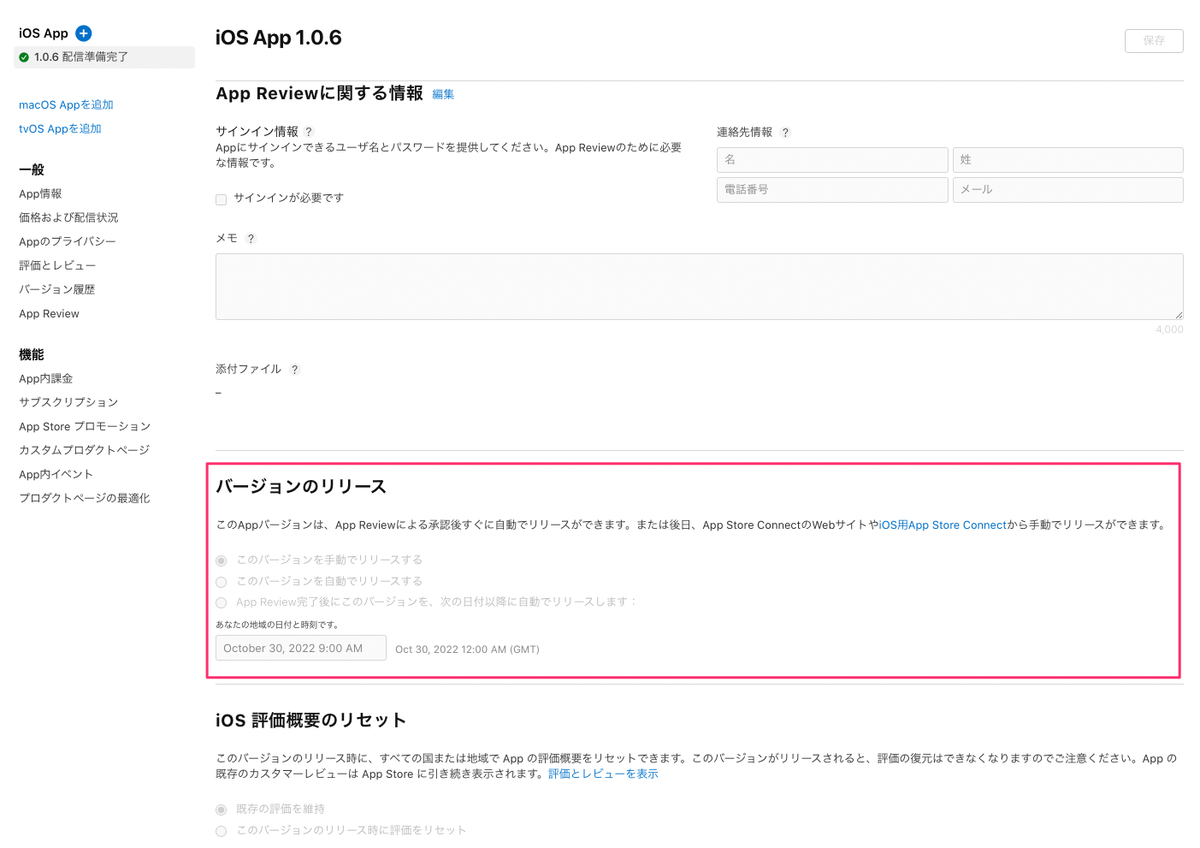Screen dimensions: 1200x848
Task: Open the October 30, 2022 9:00 AM date picker
Action: (x=301, y=648)
